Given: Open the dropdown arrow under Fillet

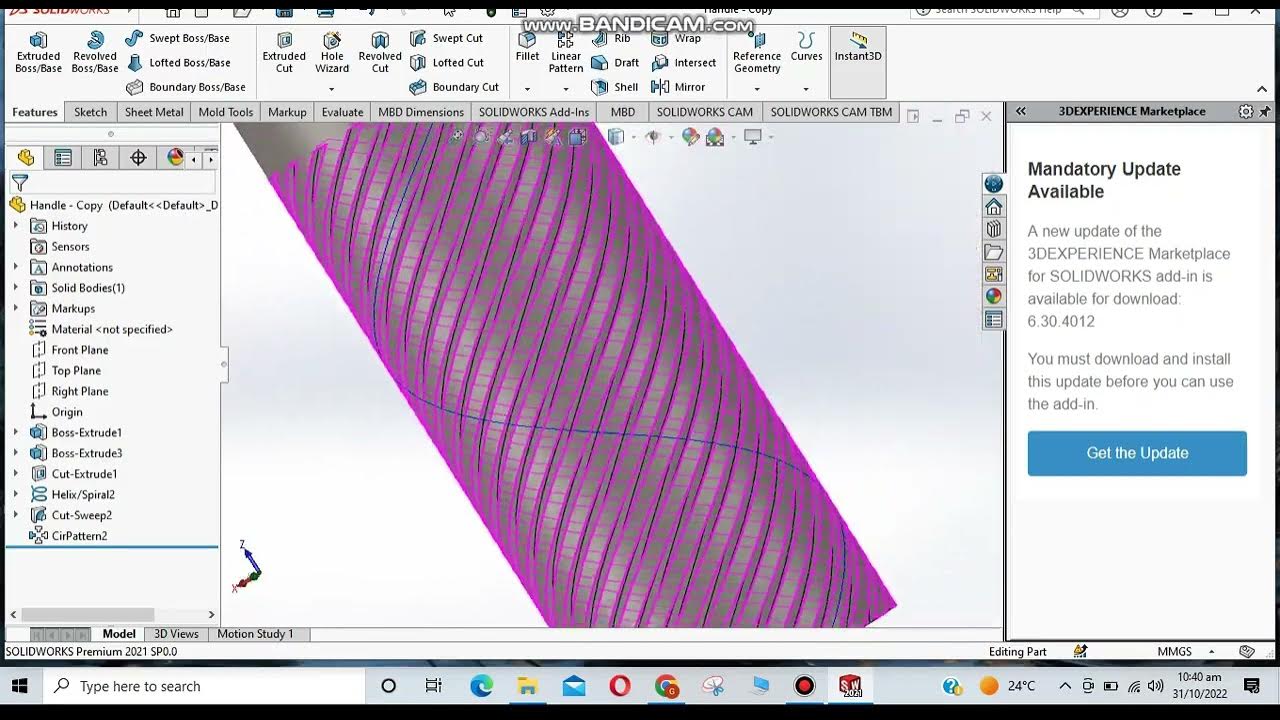Looking at the screenshot, I should (x=527, y=89).
